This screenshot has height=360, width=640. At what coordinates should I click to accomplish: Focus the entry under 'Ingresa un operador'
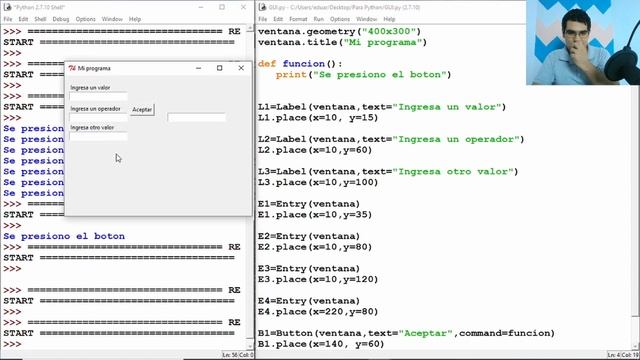point(98,117)
